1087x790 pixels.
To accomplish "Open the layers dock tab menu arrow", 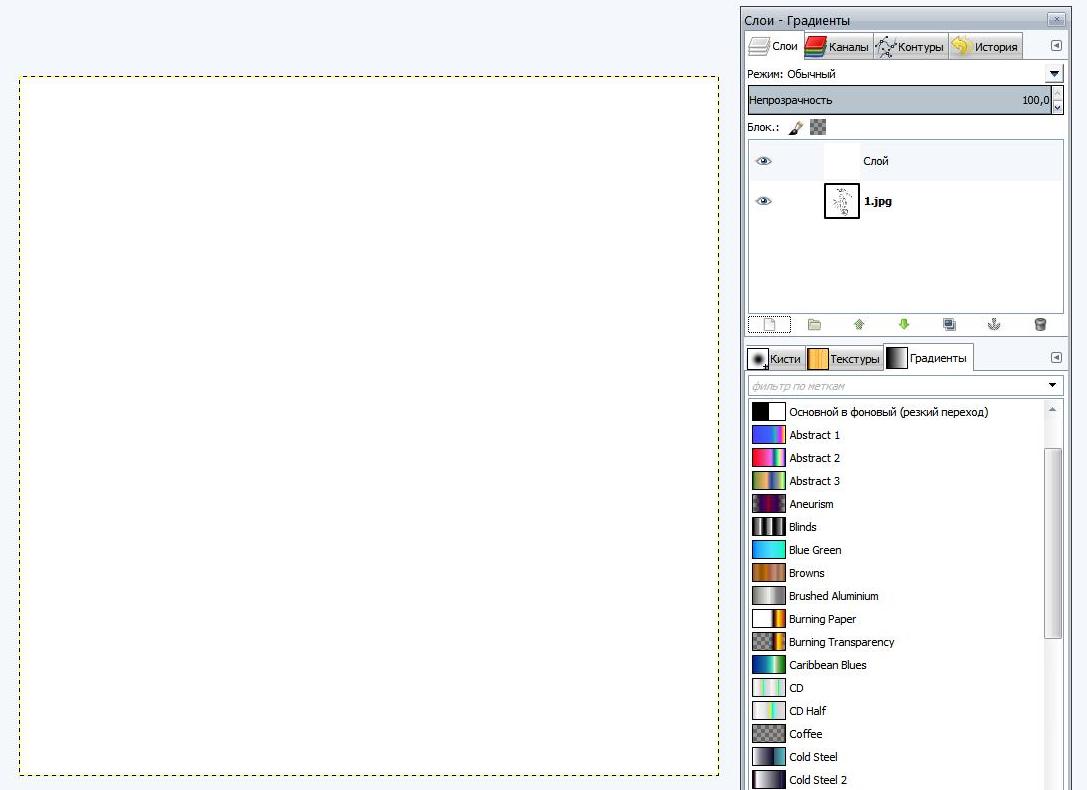I will click(1056, 46).
